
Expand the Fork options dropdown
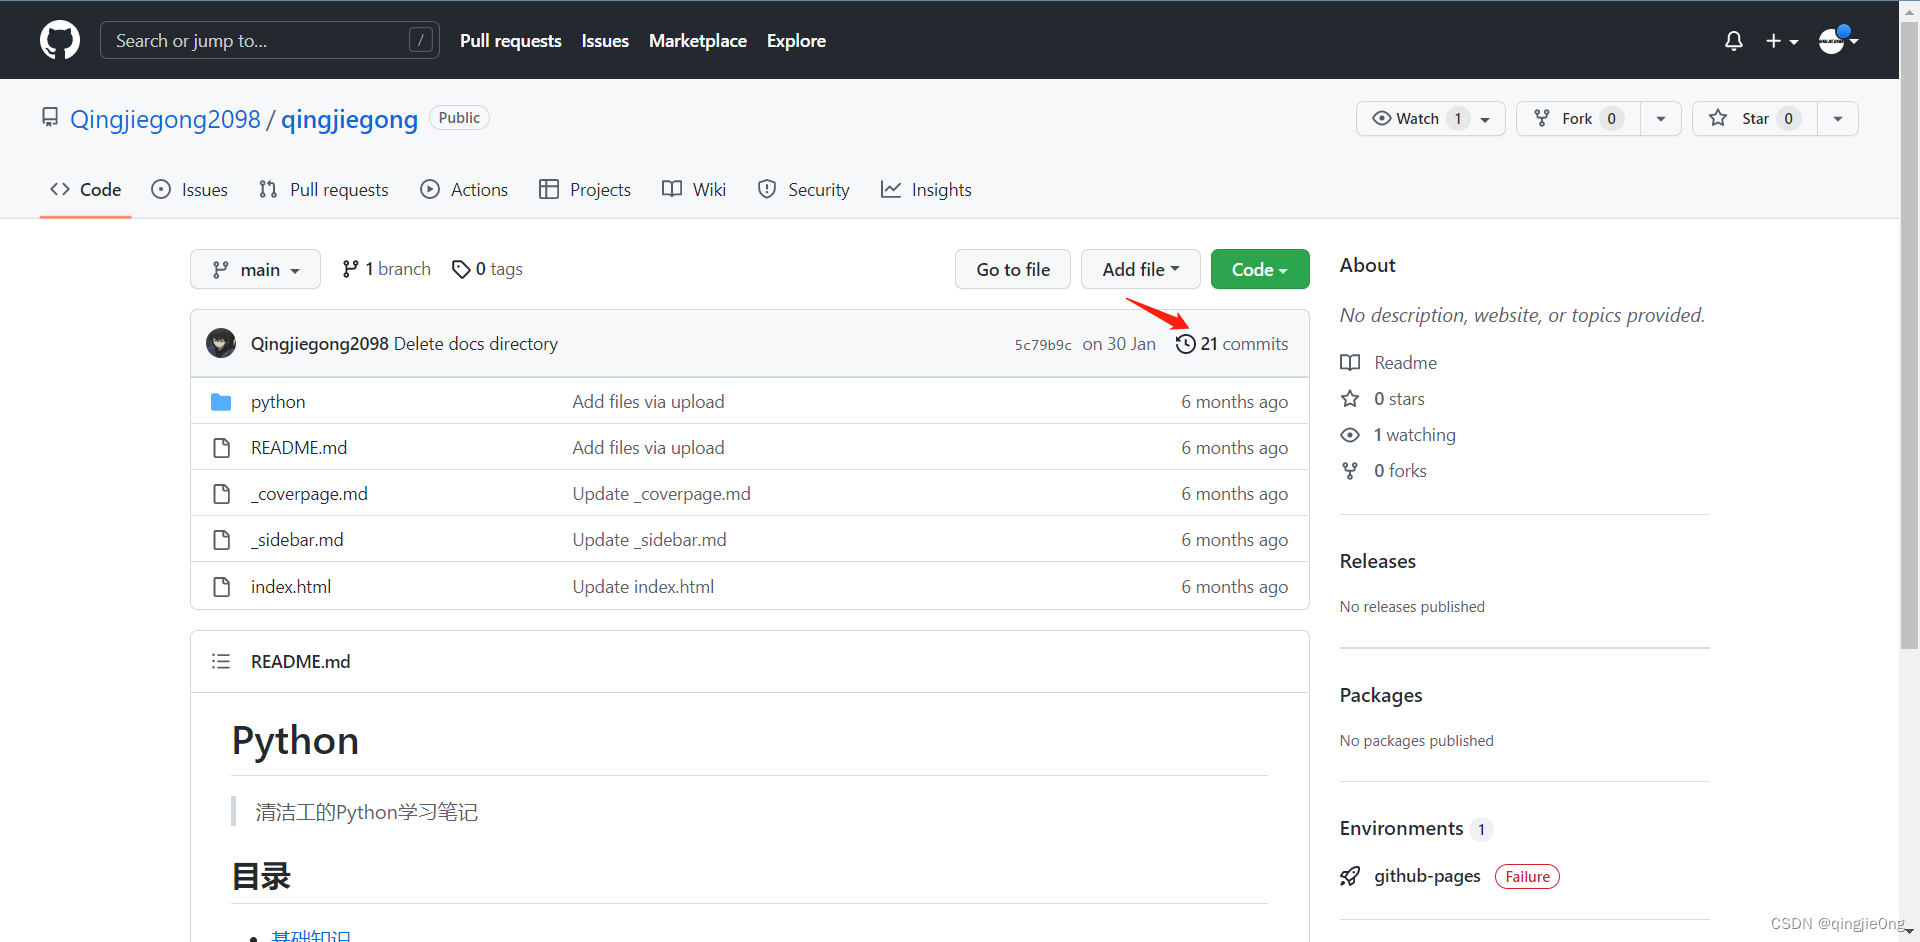point(1661,118)
